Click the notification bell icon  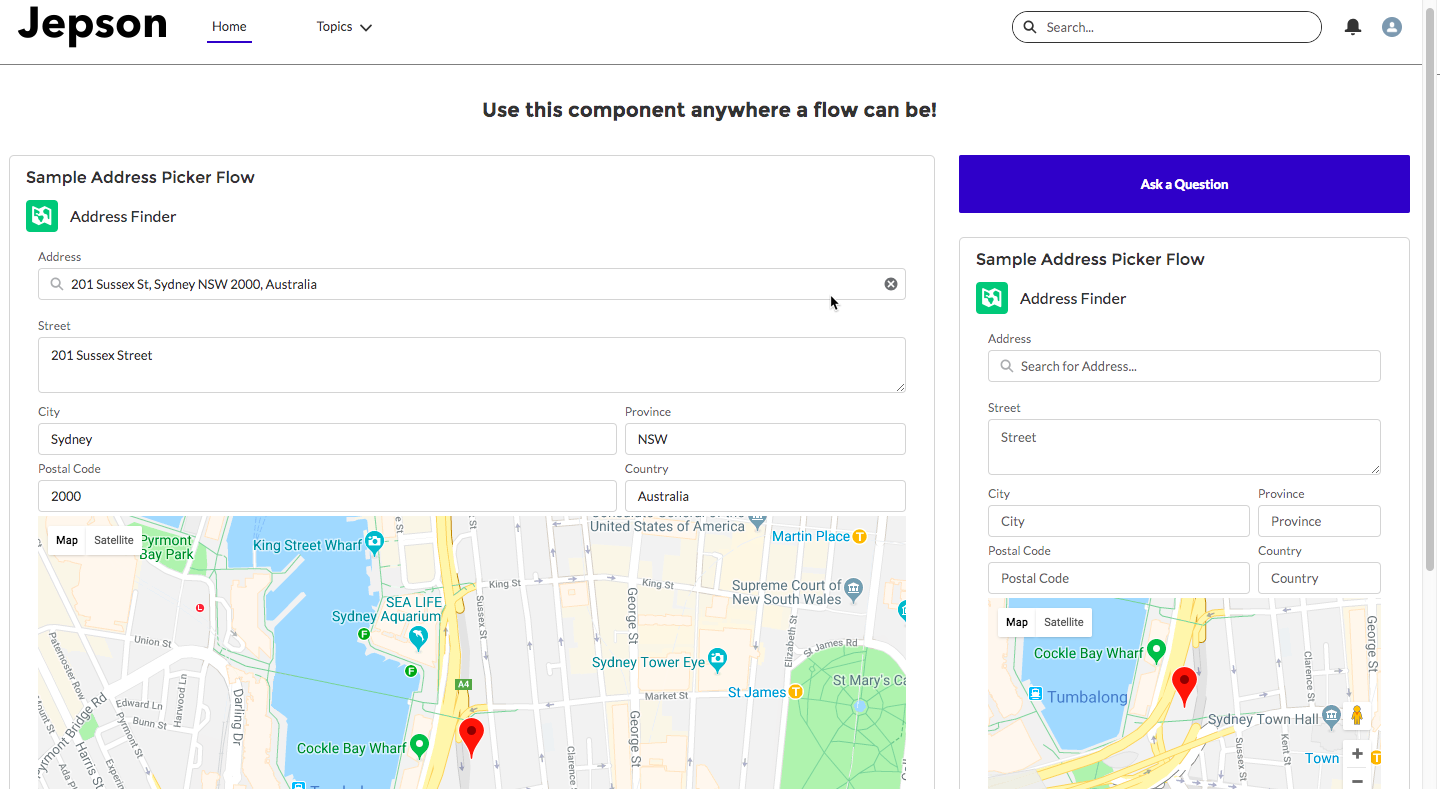pyautogui.click(x=1353, y=27)
